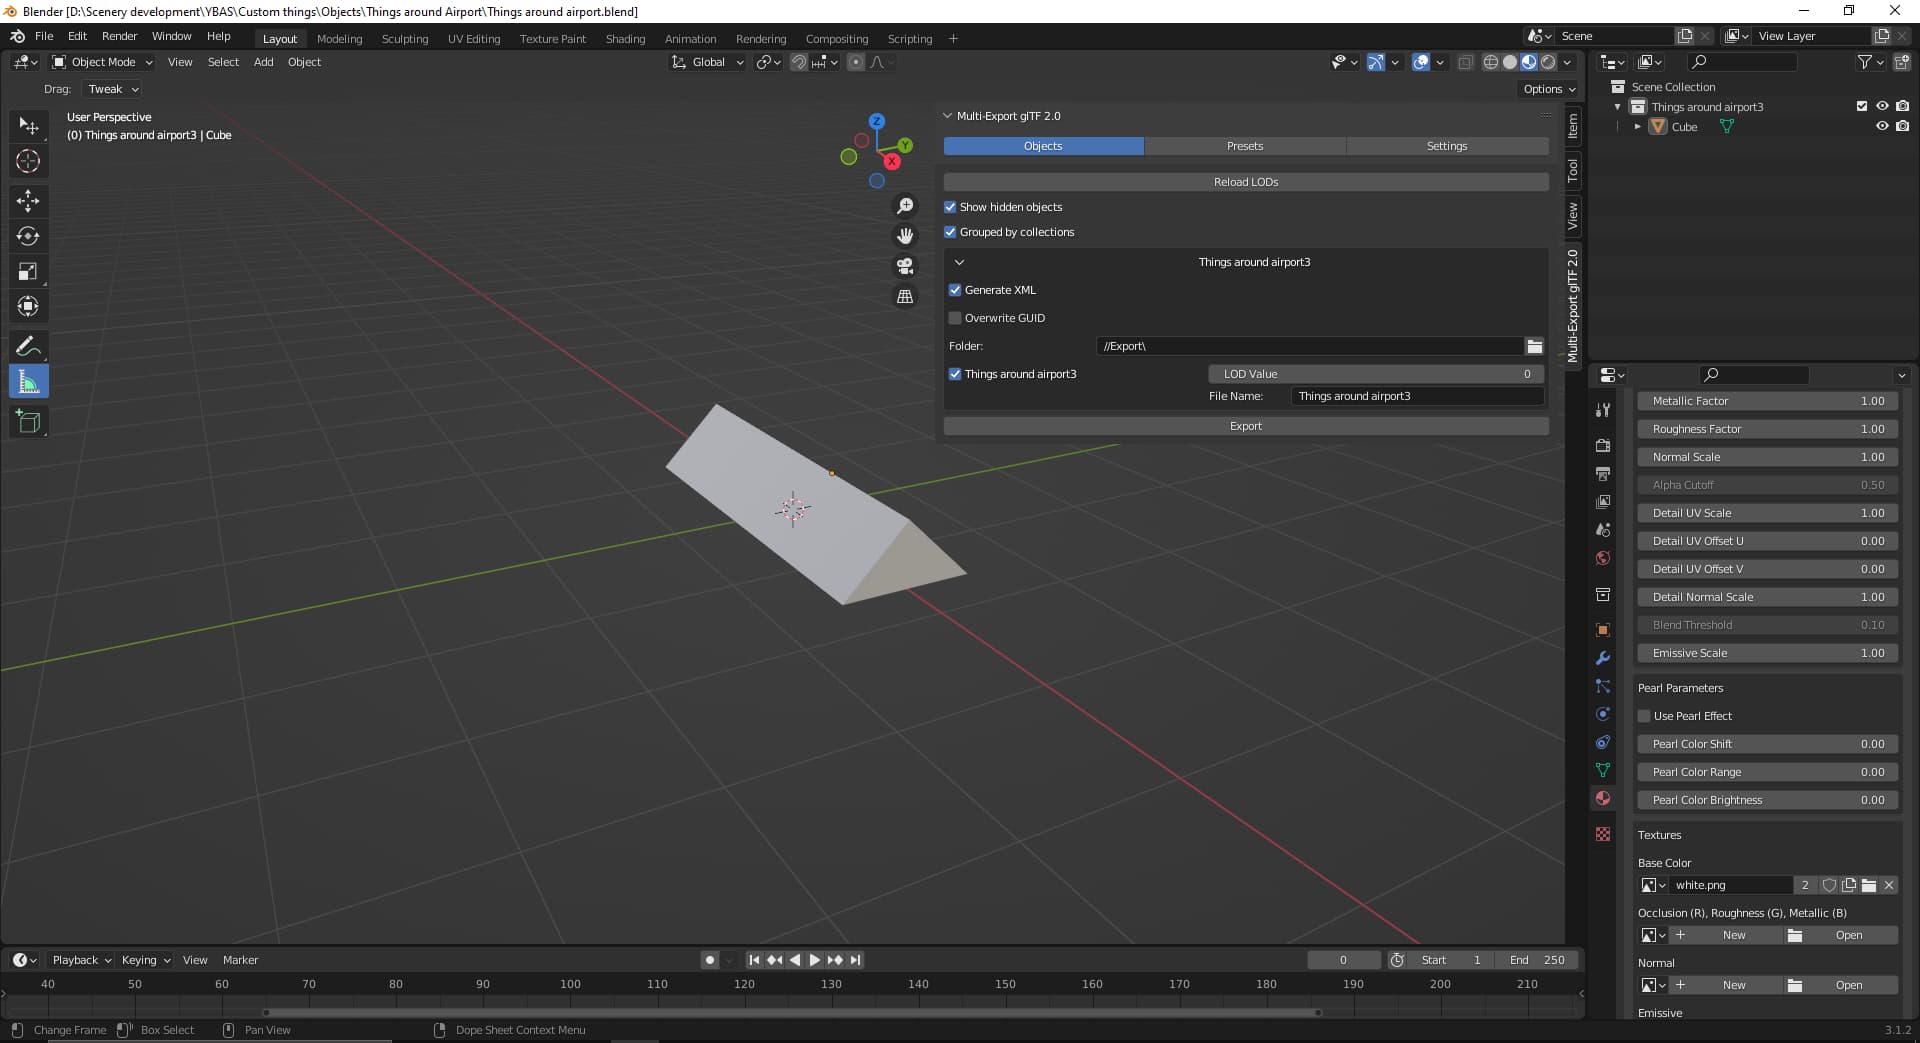Open the Render menu
This screenshot has height=1043, width=1920.
point(119,36)
